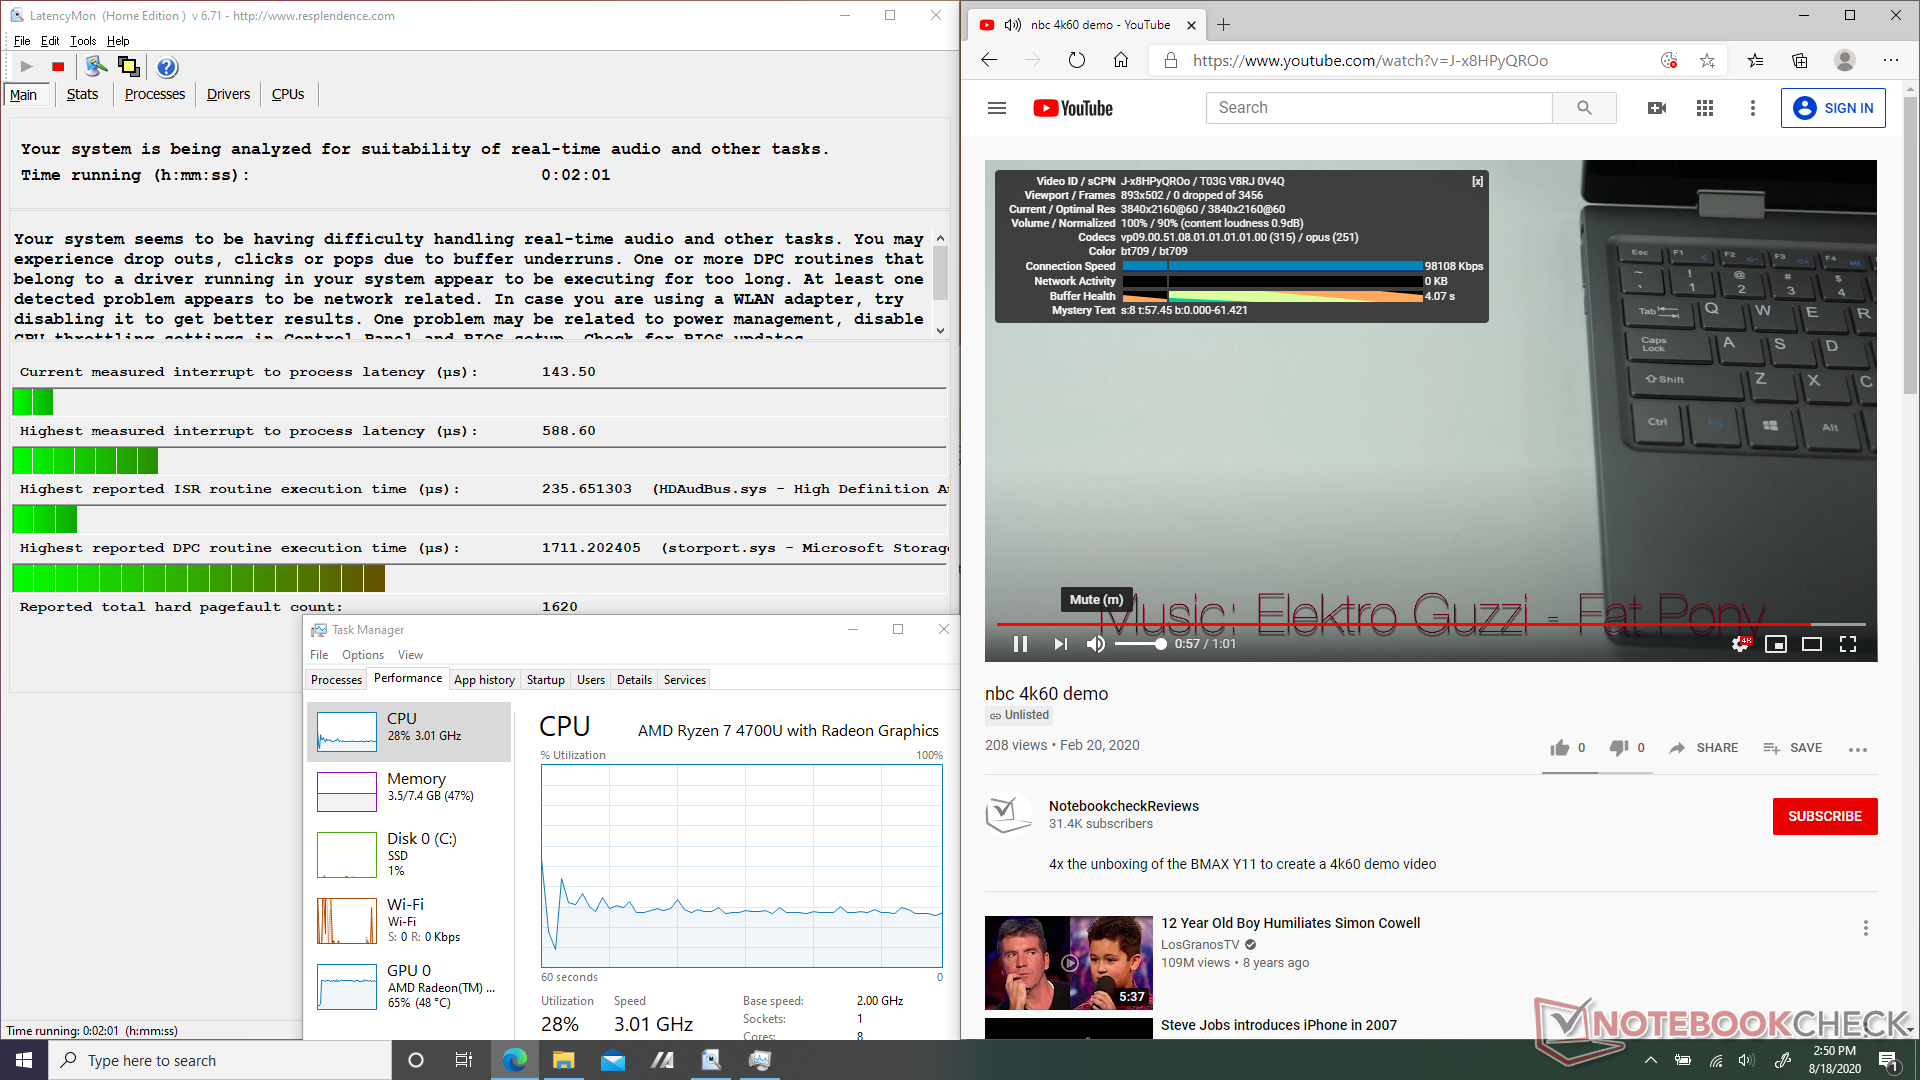The image size is (1920, 1080).
Task: Open the miniplayer icon on the player
Action: click(x=1775, y=644)
